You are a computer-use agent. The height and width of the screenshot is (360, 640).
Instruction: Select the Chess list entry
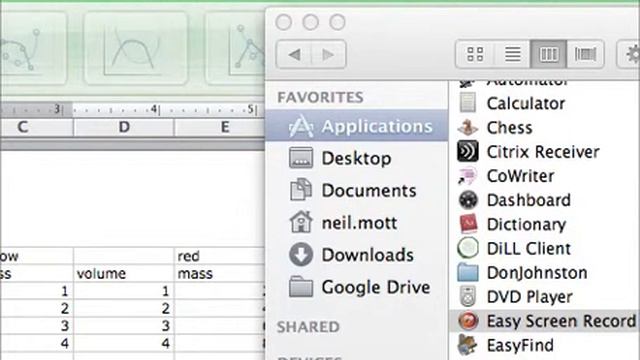coord(509,128)
